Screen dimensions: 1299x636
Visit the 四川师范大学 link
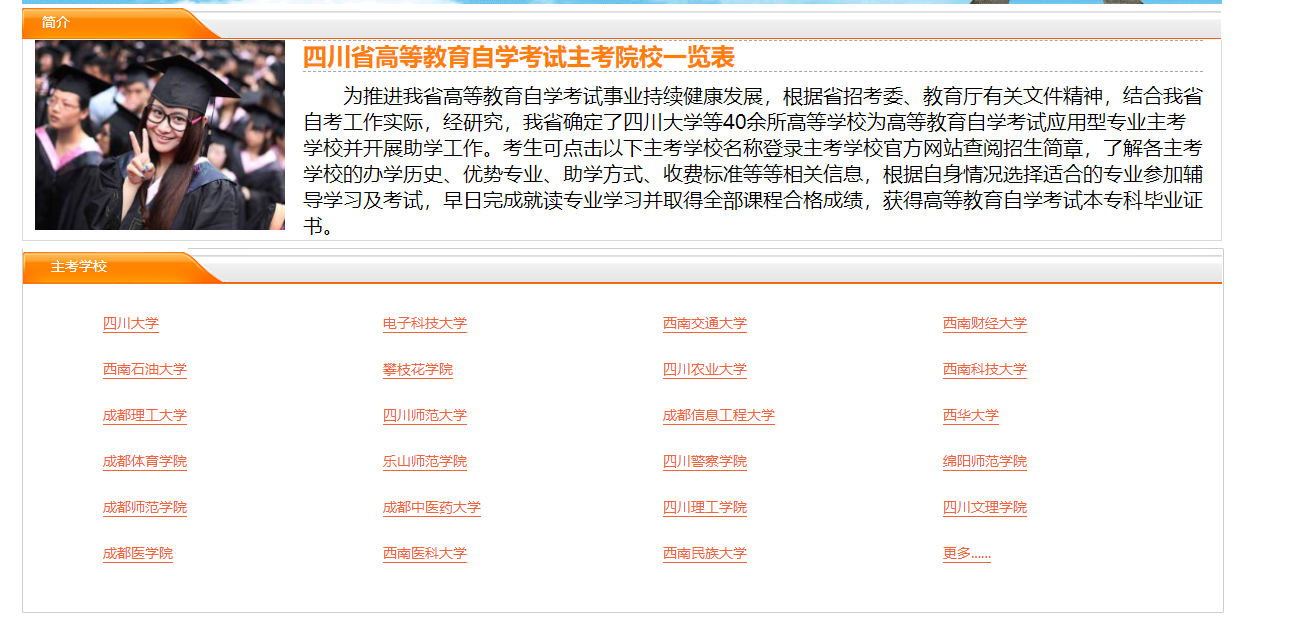pyautogui.click(x=425, y=416)
